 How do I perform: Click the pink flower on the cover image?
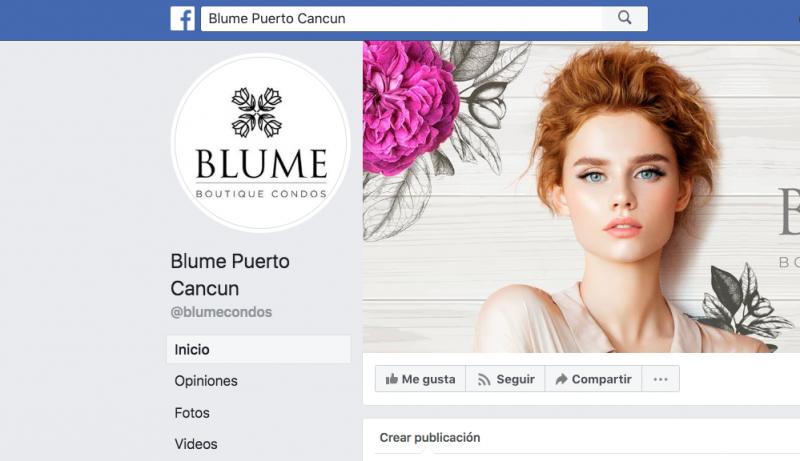(x=408, y=107)
